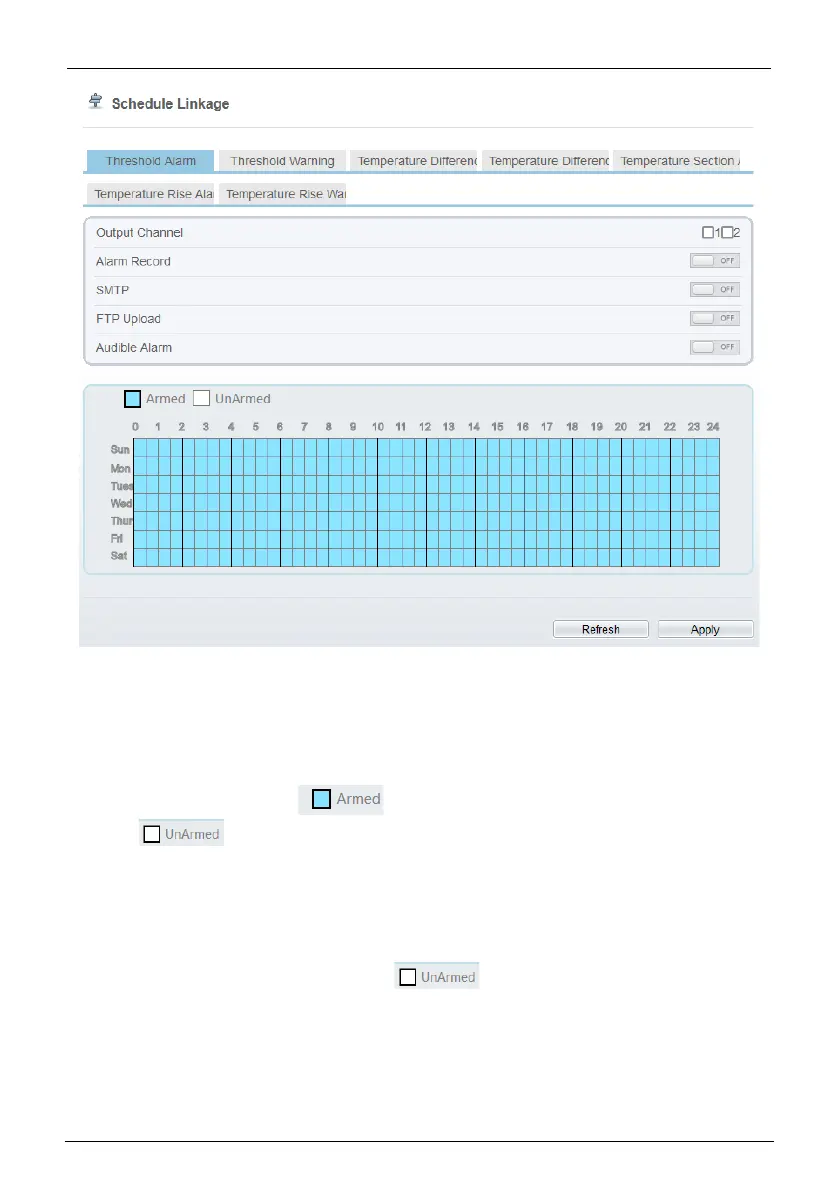This screenshot has width=839, height=1191.
Task: Click the hour 12 column header
Action: pos(424,427)
